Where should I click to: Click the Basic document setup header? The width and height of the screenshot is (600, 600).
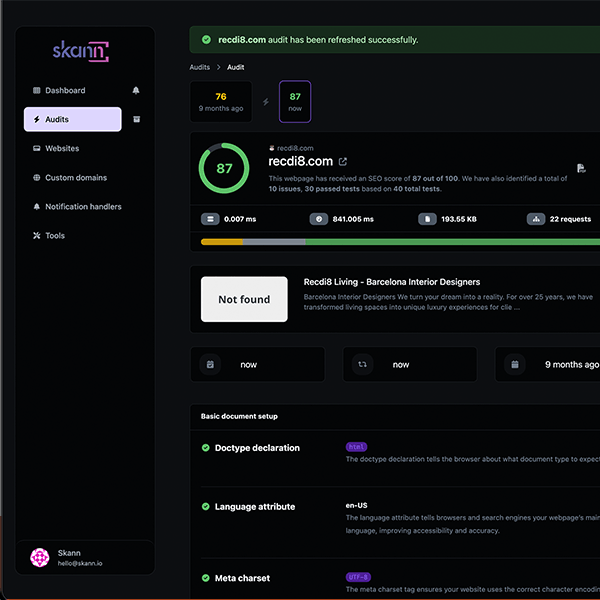point(239,416)
